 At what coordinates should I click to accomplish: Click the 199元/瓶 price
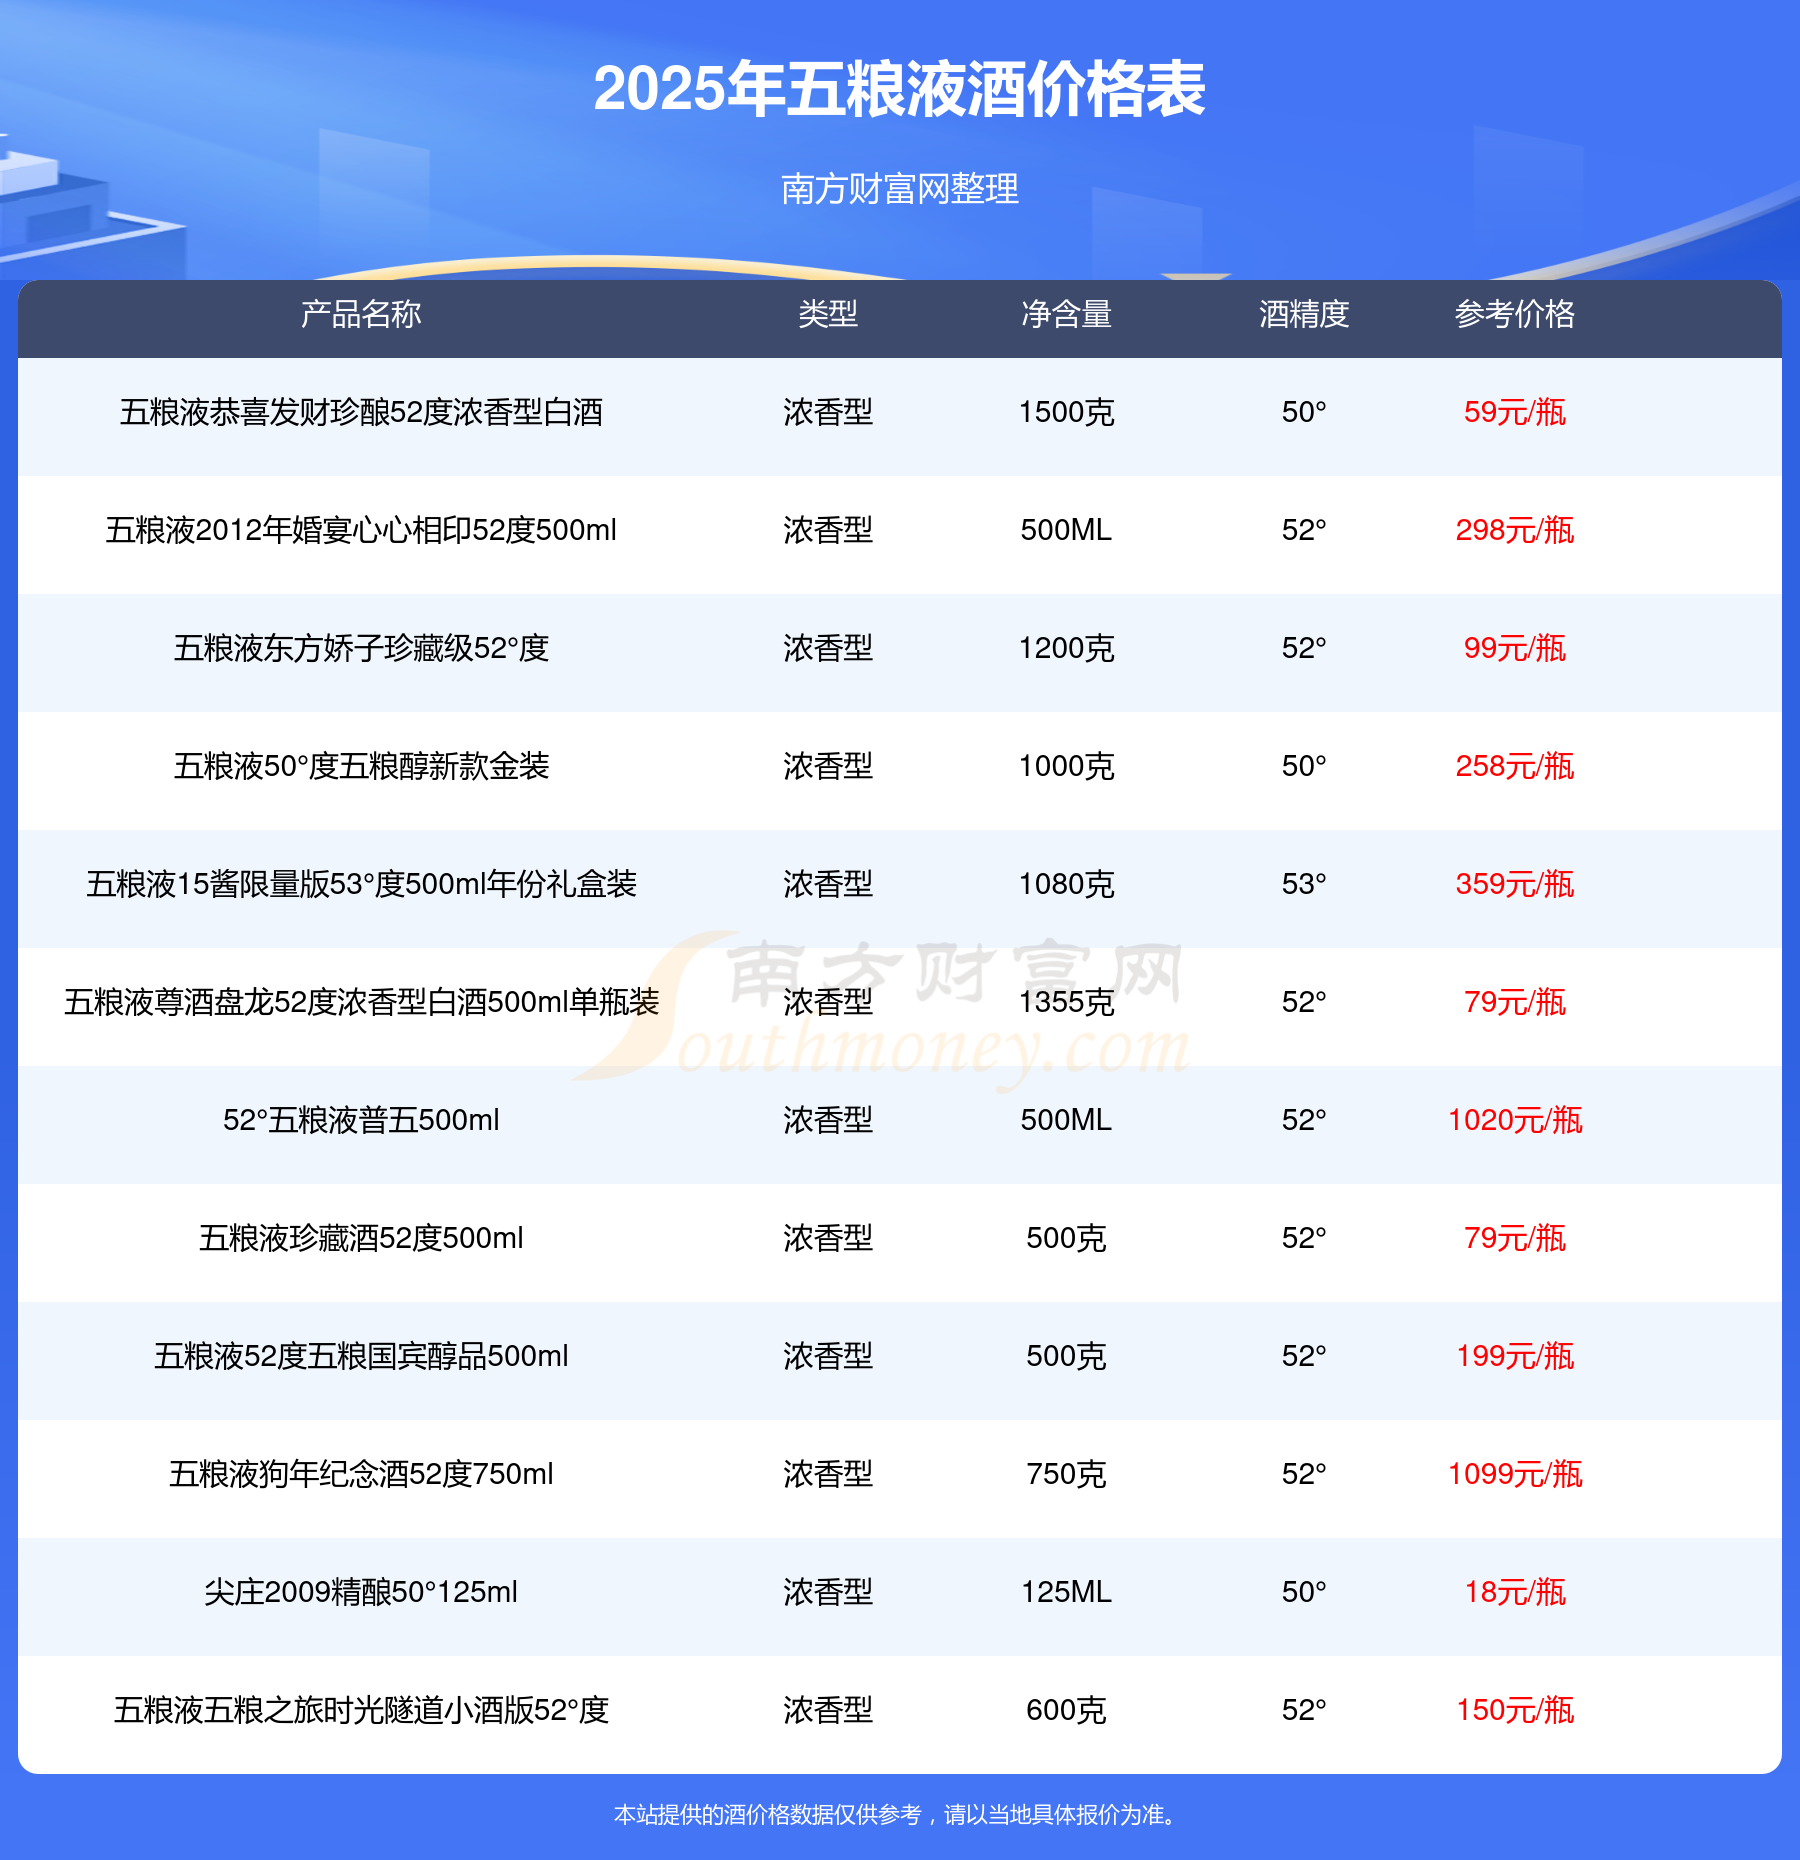coord(1515,1356)
